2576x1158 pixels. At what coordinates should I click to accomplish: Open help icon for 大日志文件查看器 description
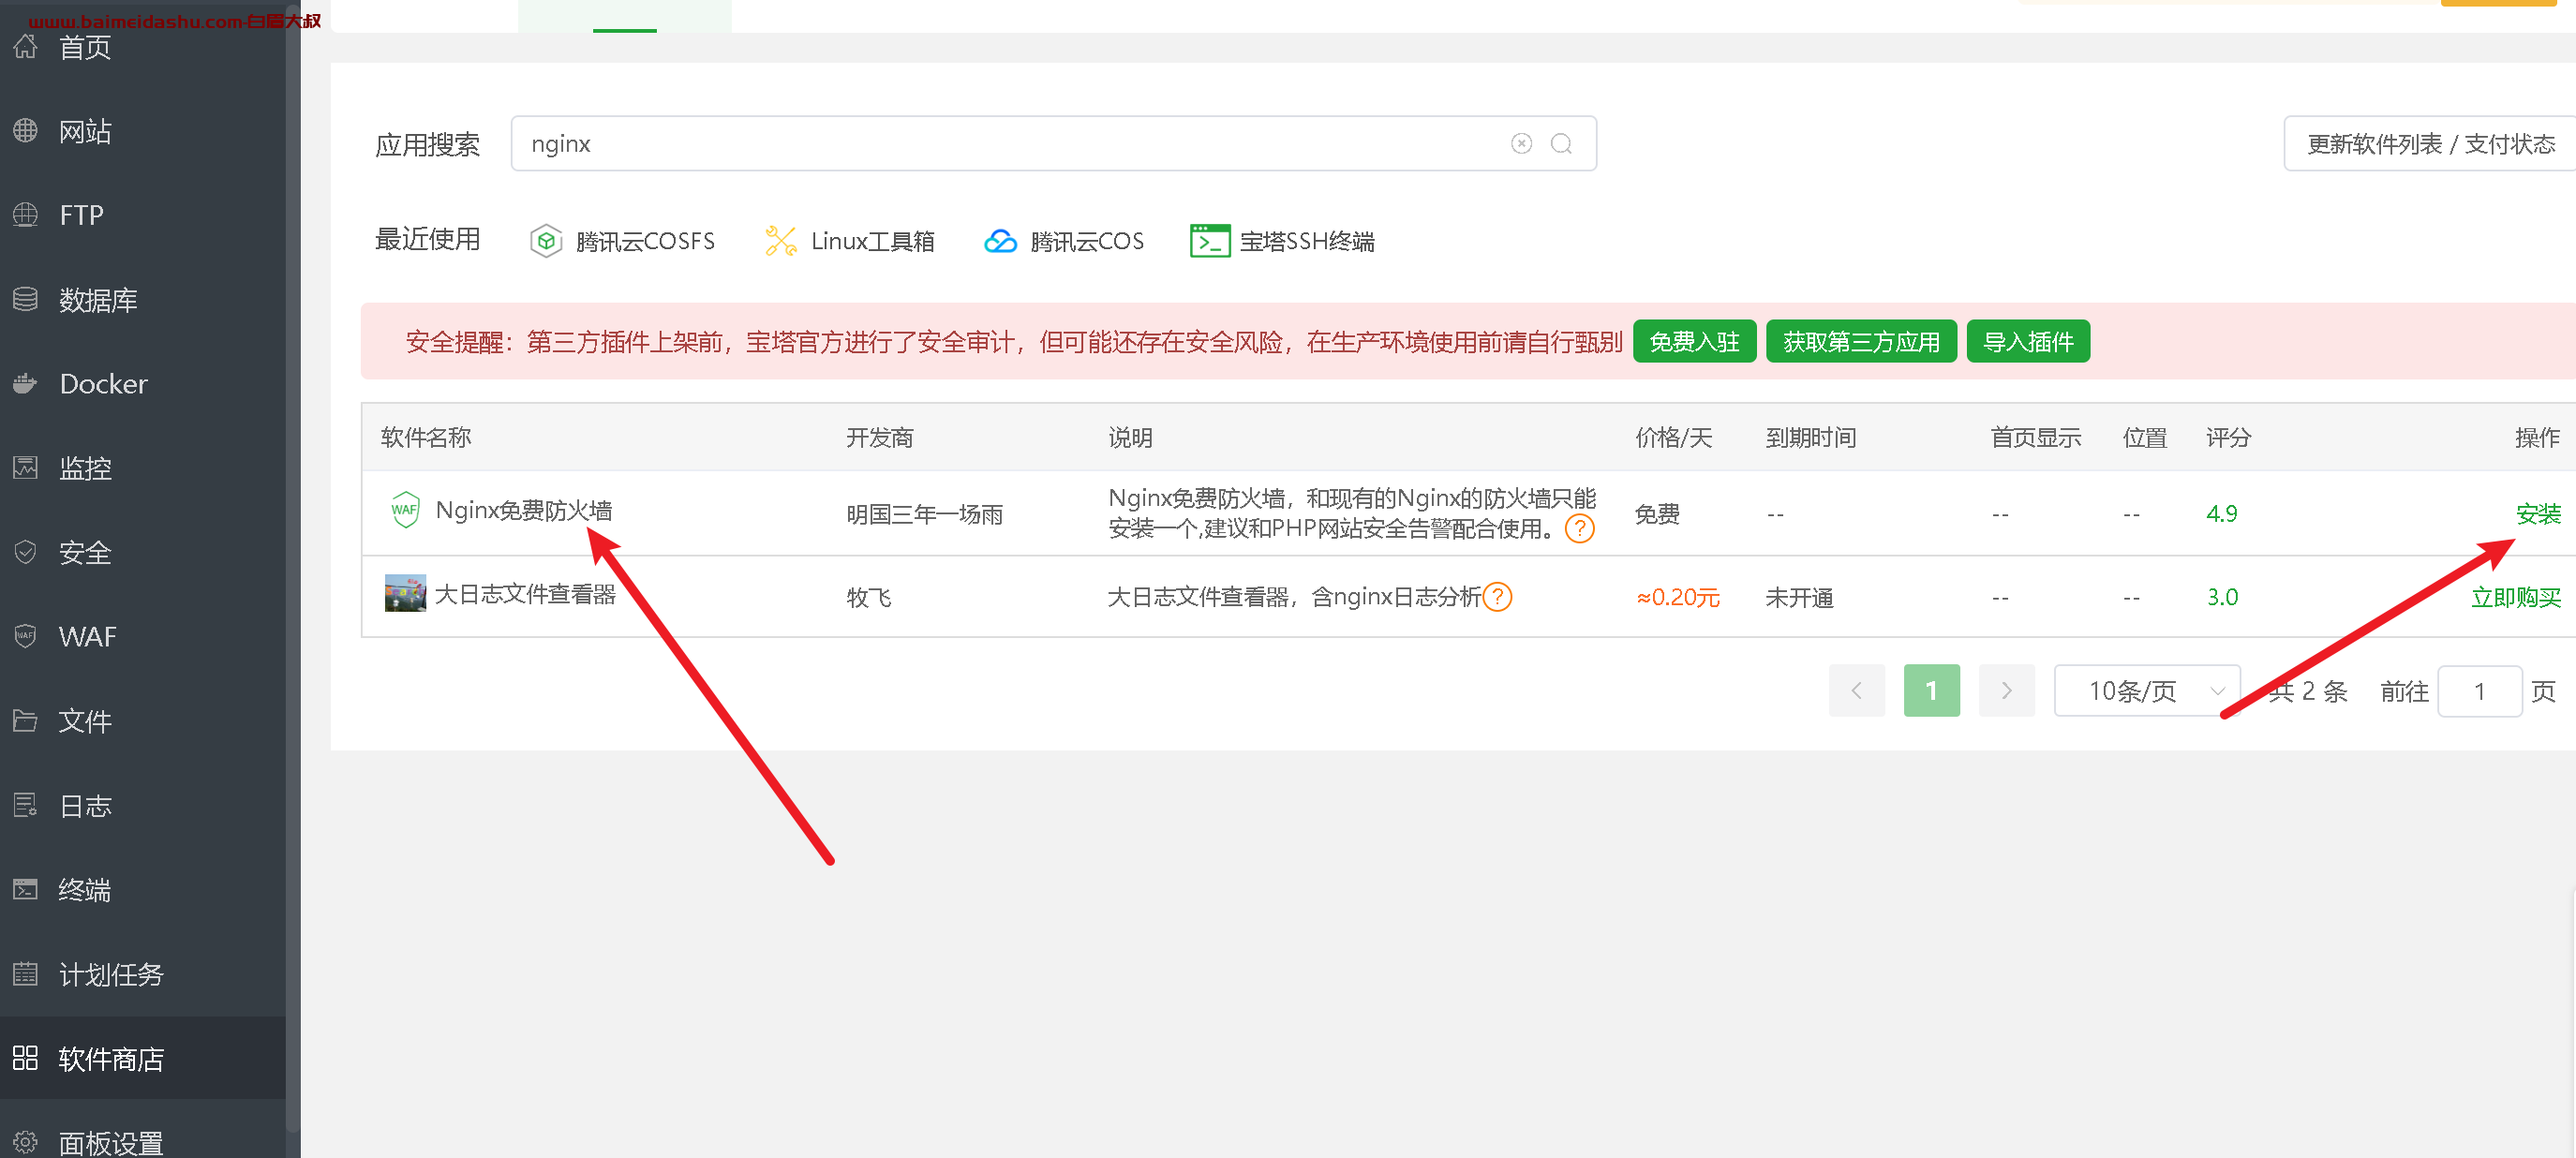(1497, 597)
